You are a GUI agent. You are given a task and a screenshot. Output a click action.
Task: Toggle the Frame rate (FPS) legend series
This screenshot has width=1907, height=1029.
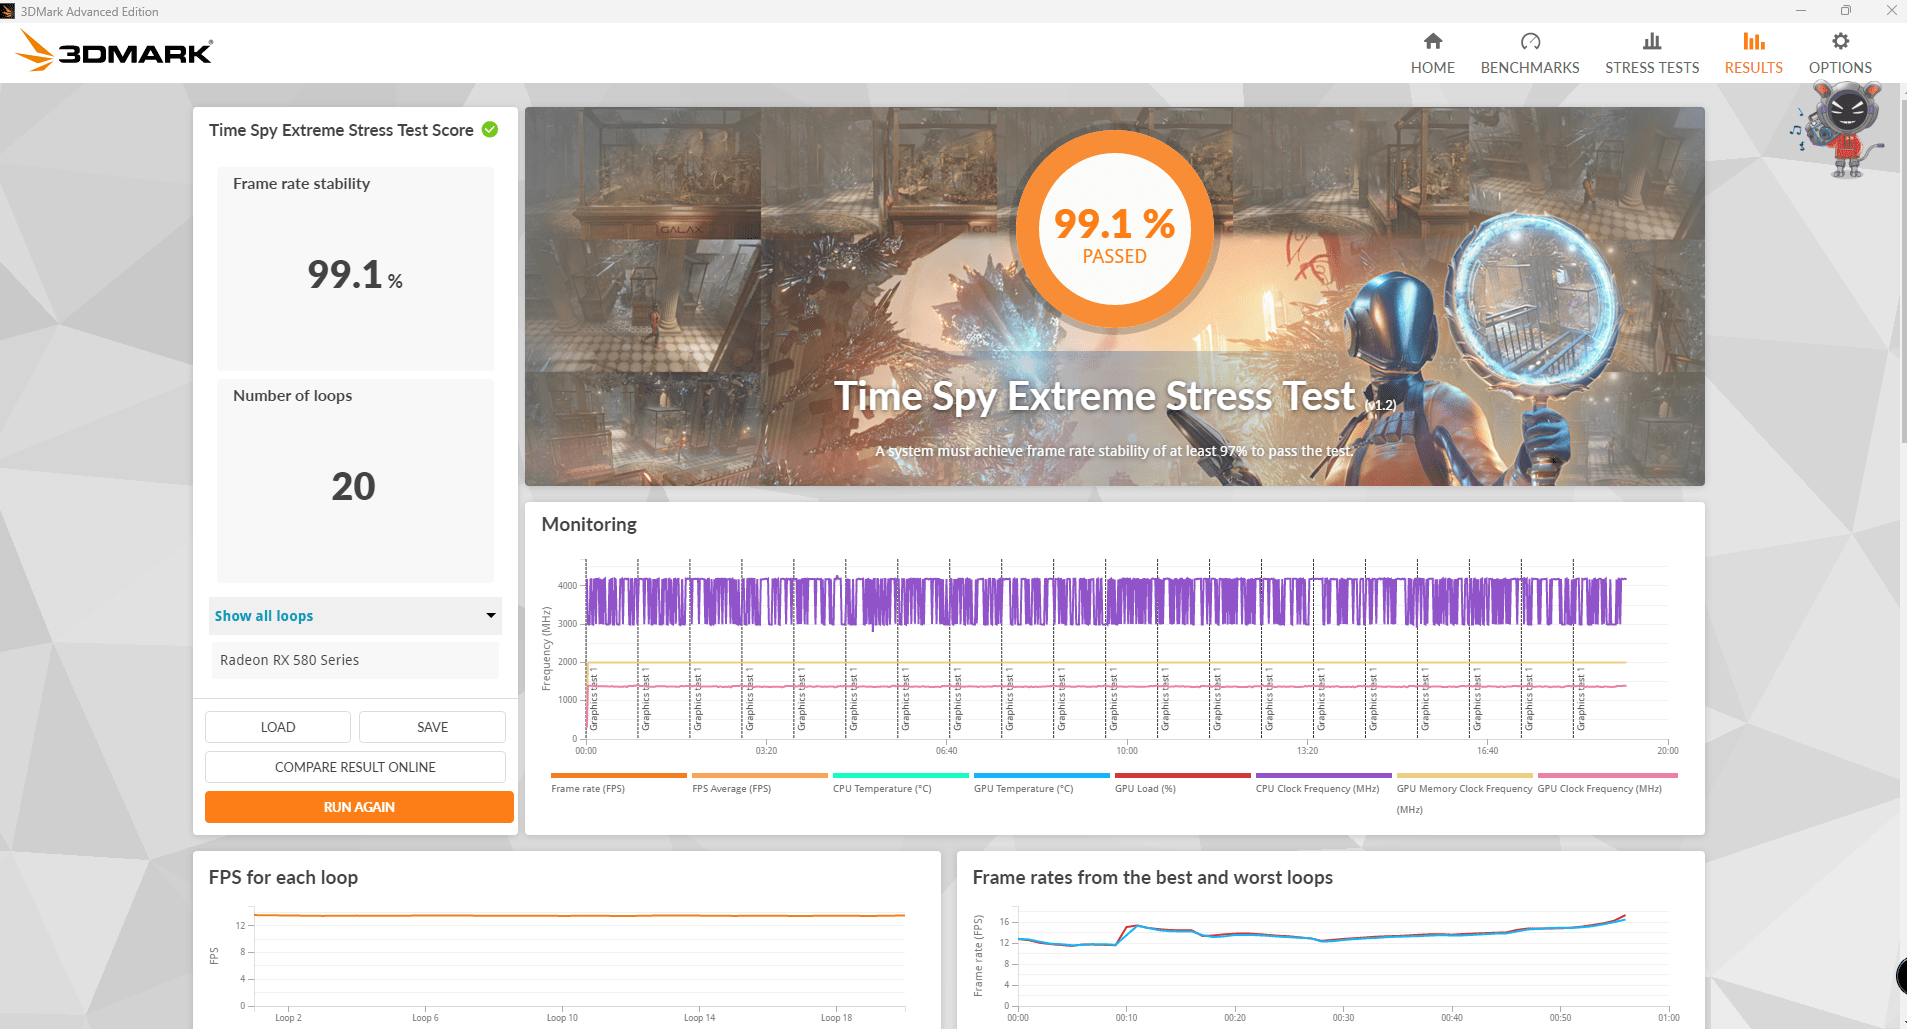[588, 789]
